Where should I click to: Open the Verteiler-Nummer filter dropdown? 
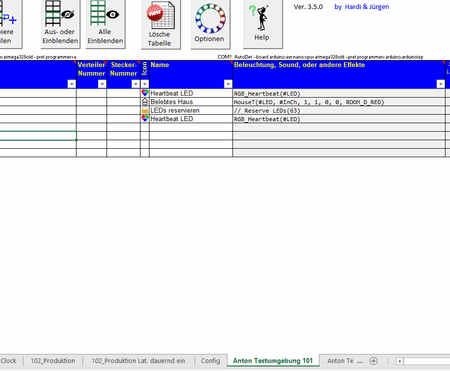click(x=102, y=84)
